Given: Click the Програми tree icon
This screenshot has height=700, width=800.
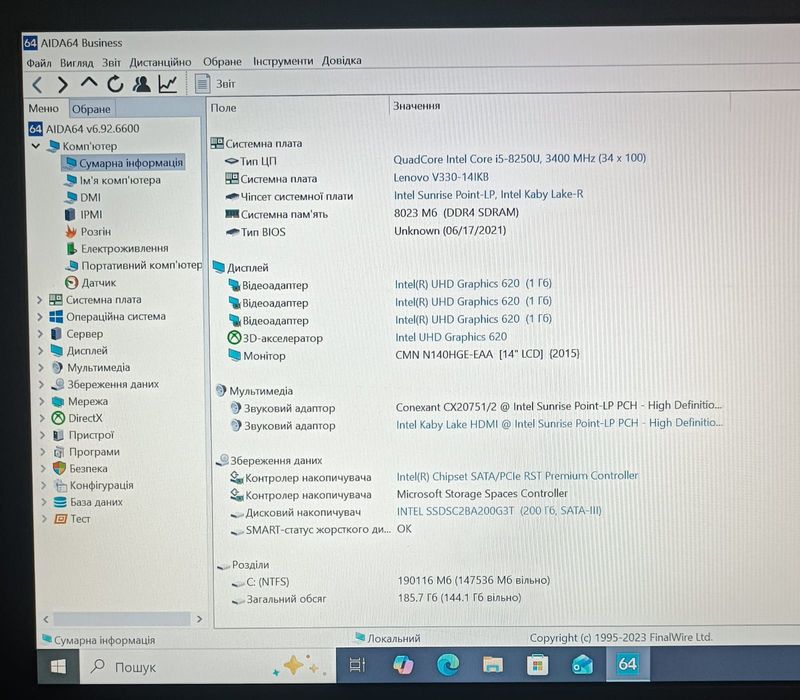Looking at the screenshot, I should tap(59, 452).
